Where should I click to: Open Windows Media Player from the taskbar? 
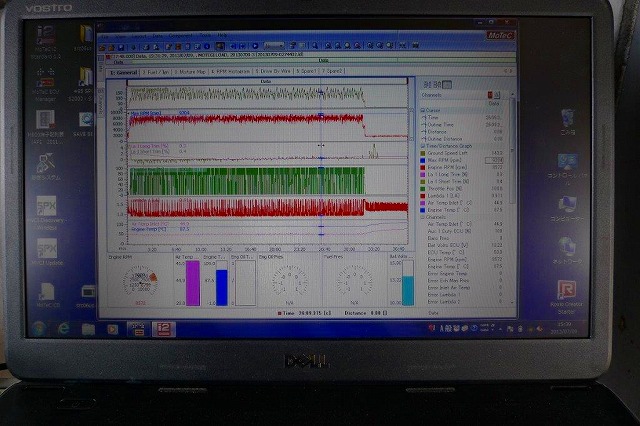click(113, 329)
